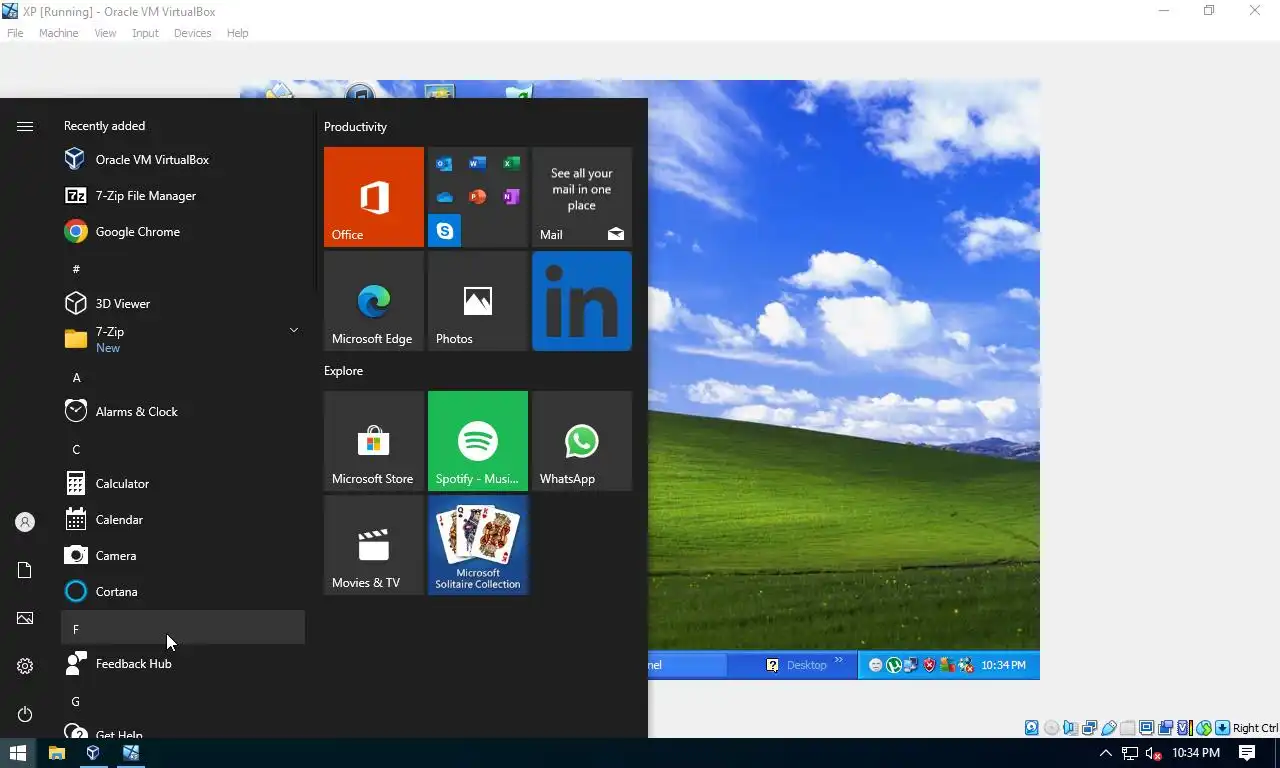The height and width of the screenshot is (768, 1280).
Task: Open the user account icon in Start sidebar
Action: click(x=25, y=522)
